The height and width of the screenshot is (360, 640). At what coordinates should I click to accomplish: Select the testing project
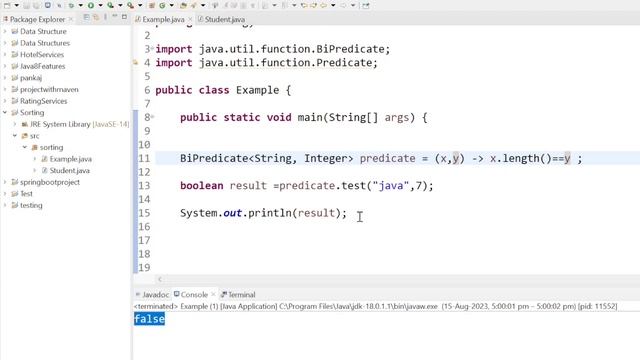pos(31,205)
